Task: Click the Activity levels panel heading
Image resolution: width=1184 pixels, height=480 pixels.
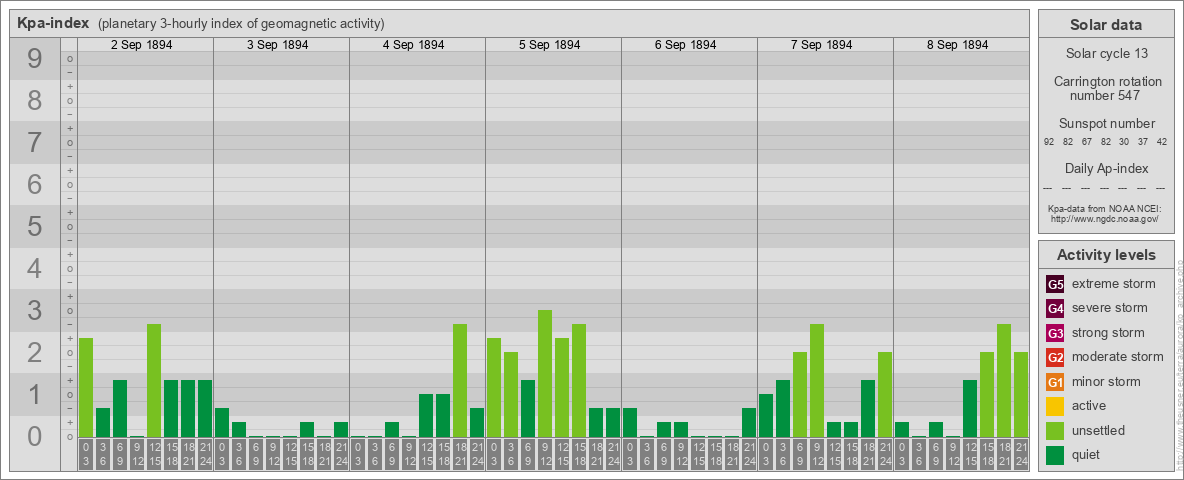Action: pyautogui.click(x=1105, y=255)
